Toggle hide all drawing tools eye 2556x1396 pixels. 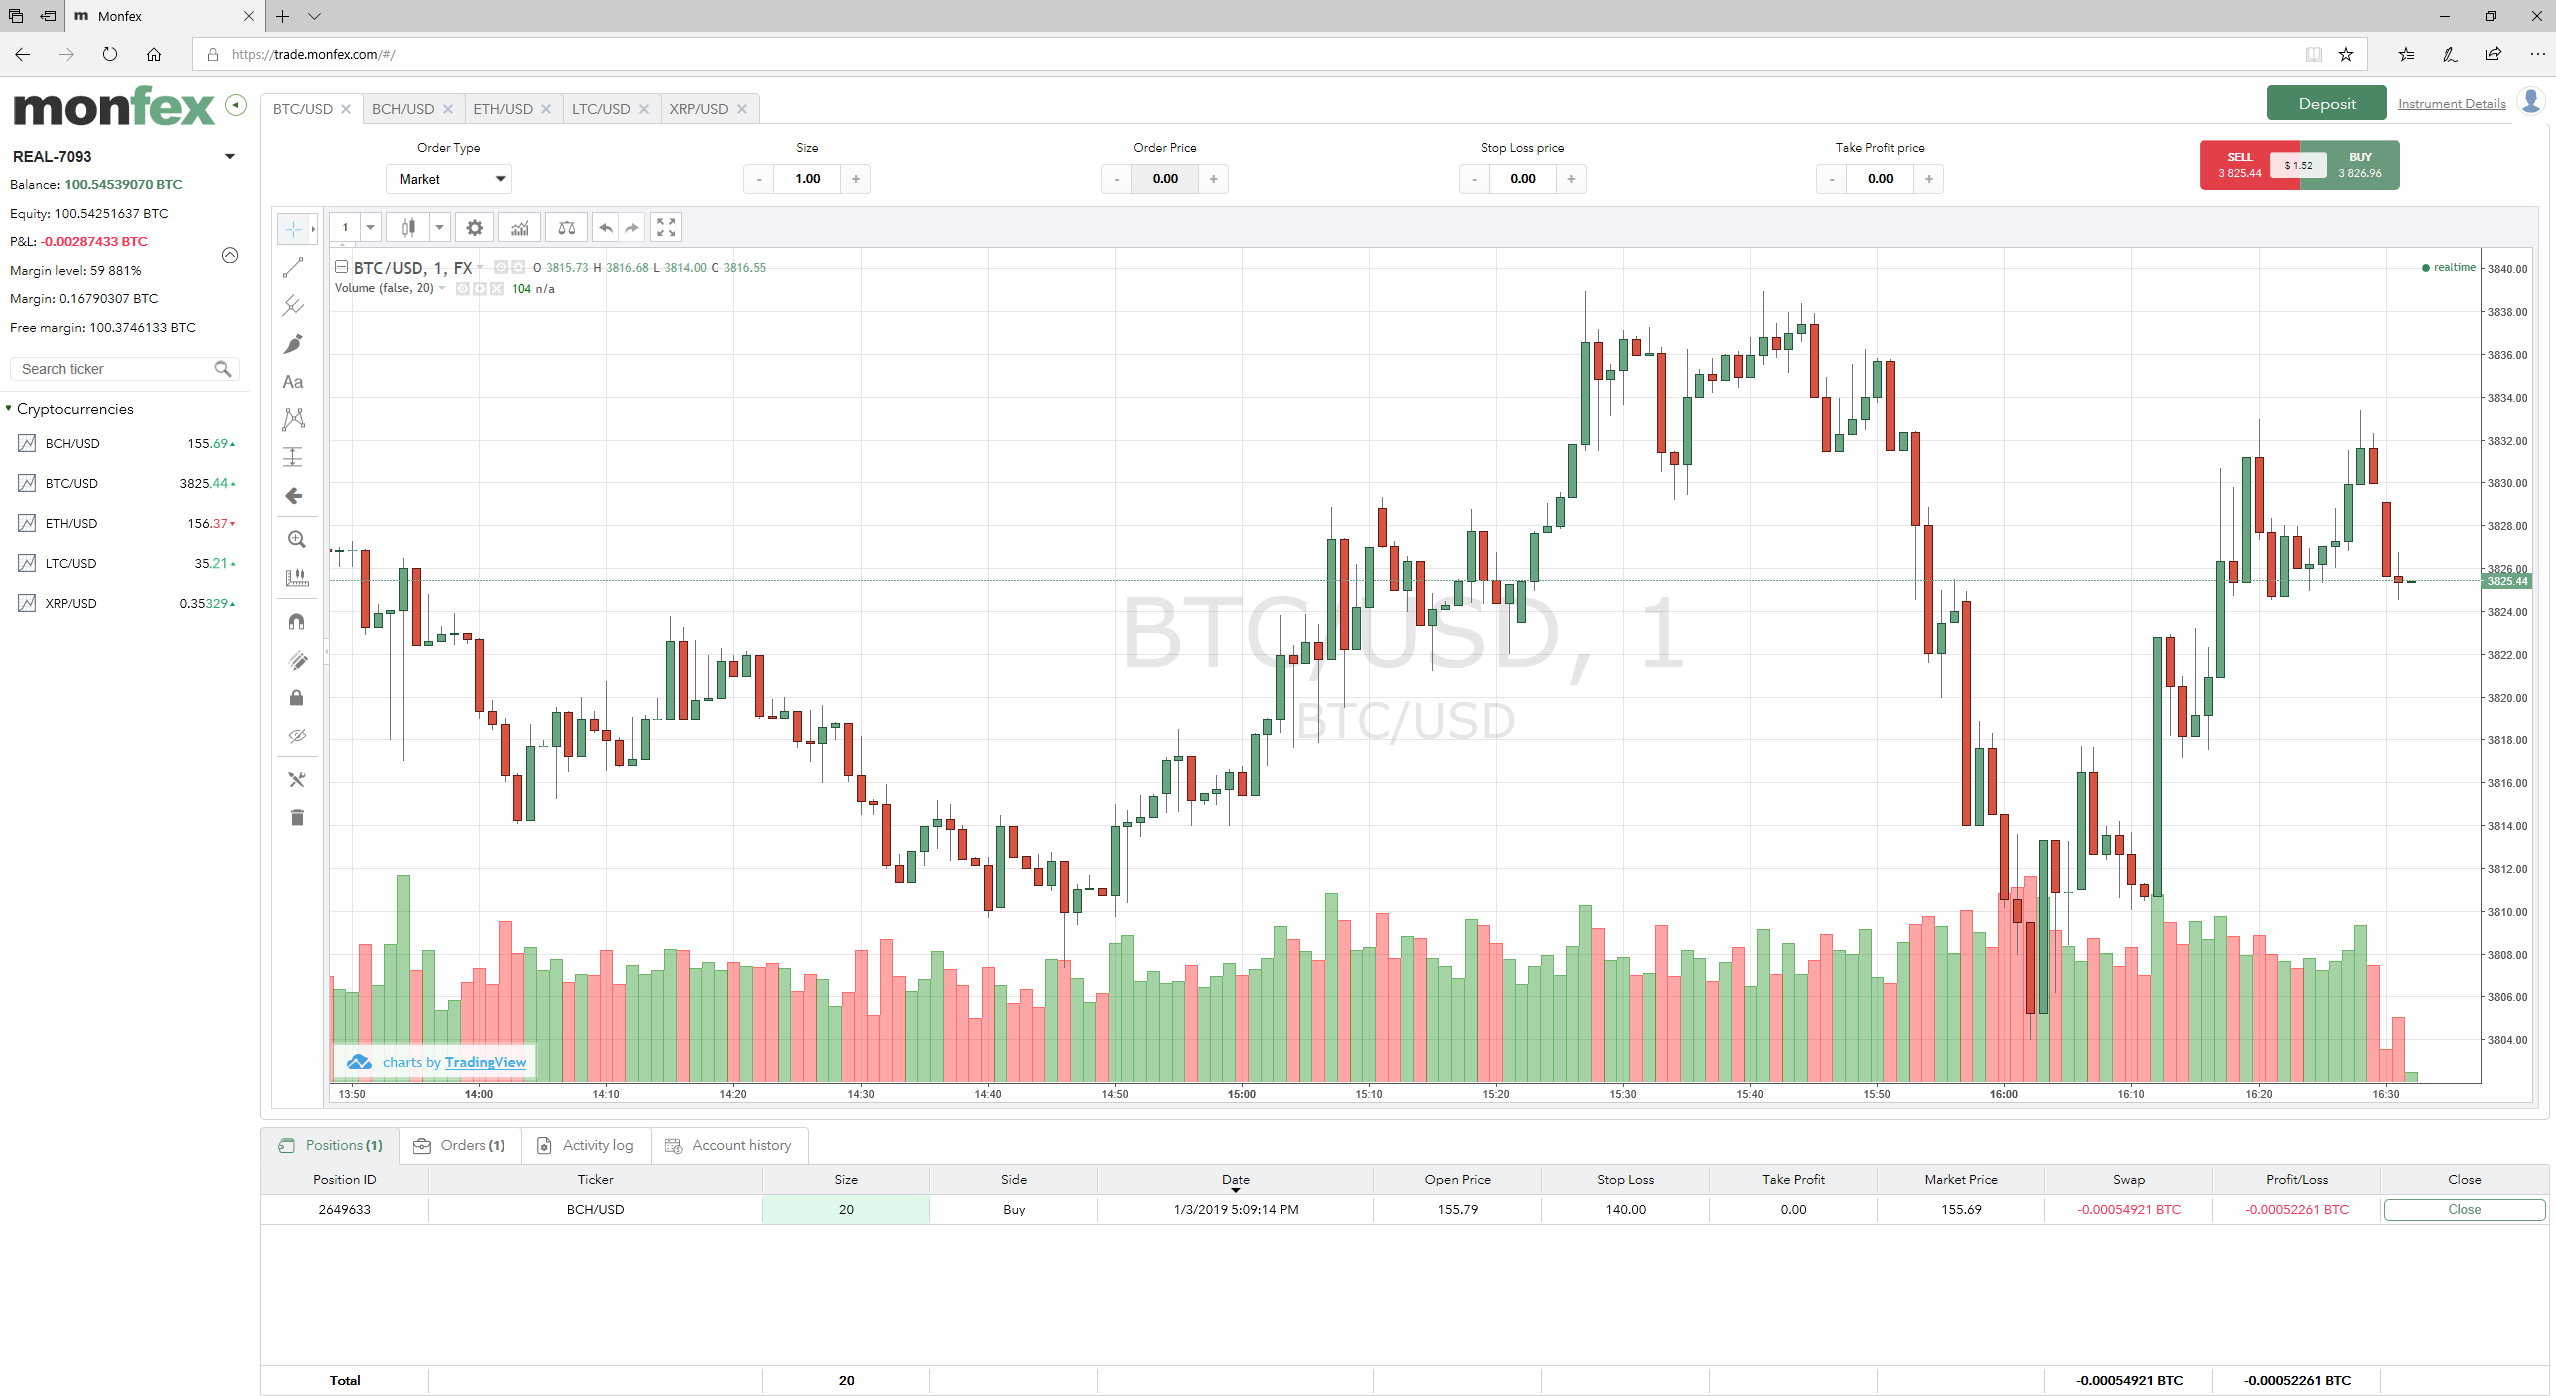(x=296, y=736)
